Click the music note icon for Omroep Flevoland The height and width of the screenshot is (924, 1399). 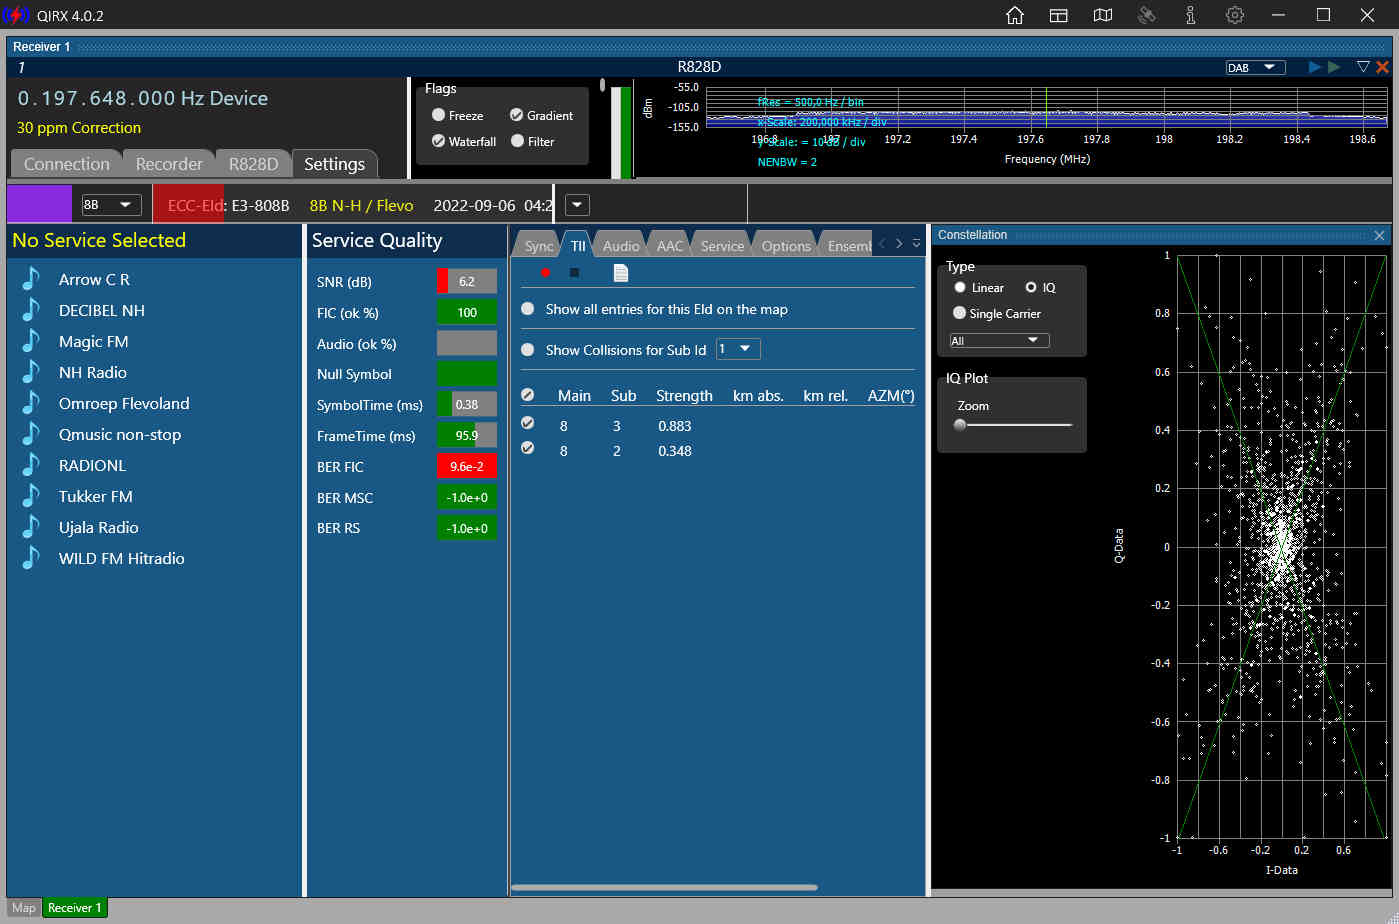pyautogui.click(x=31, y=403)
